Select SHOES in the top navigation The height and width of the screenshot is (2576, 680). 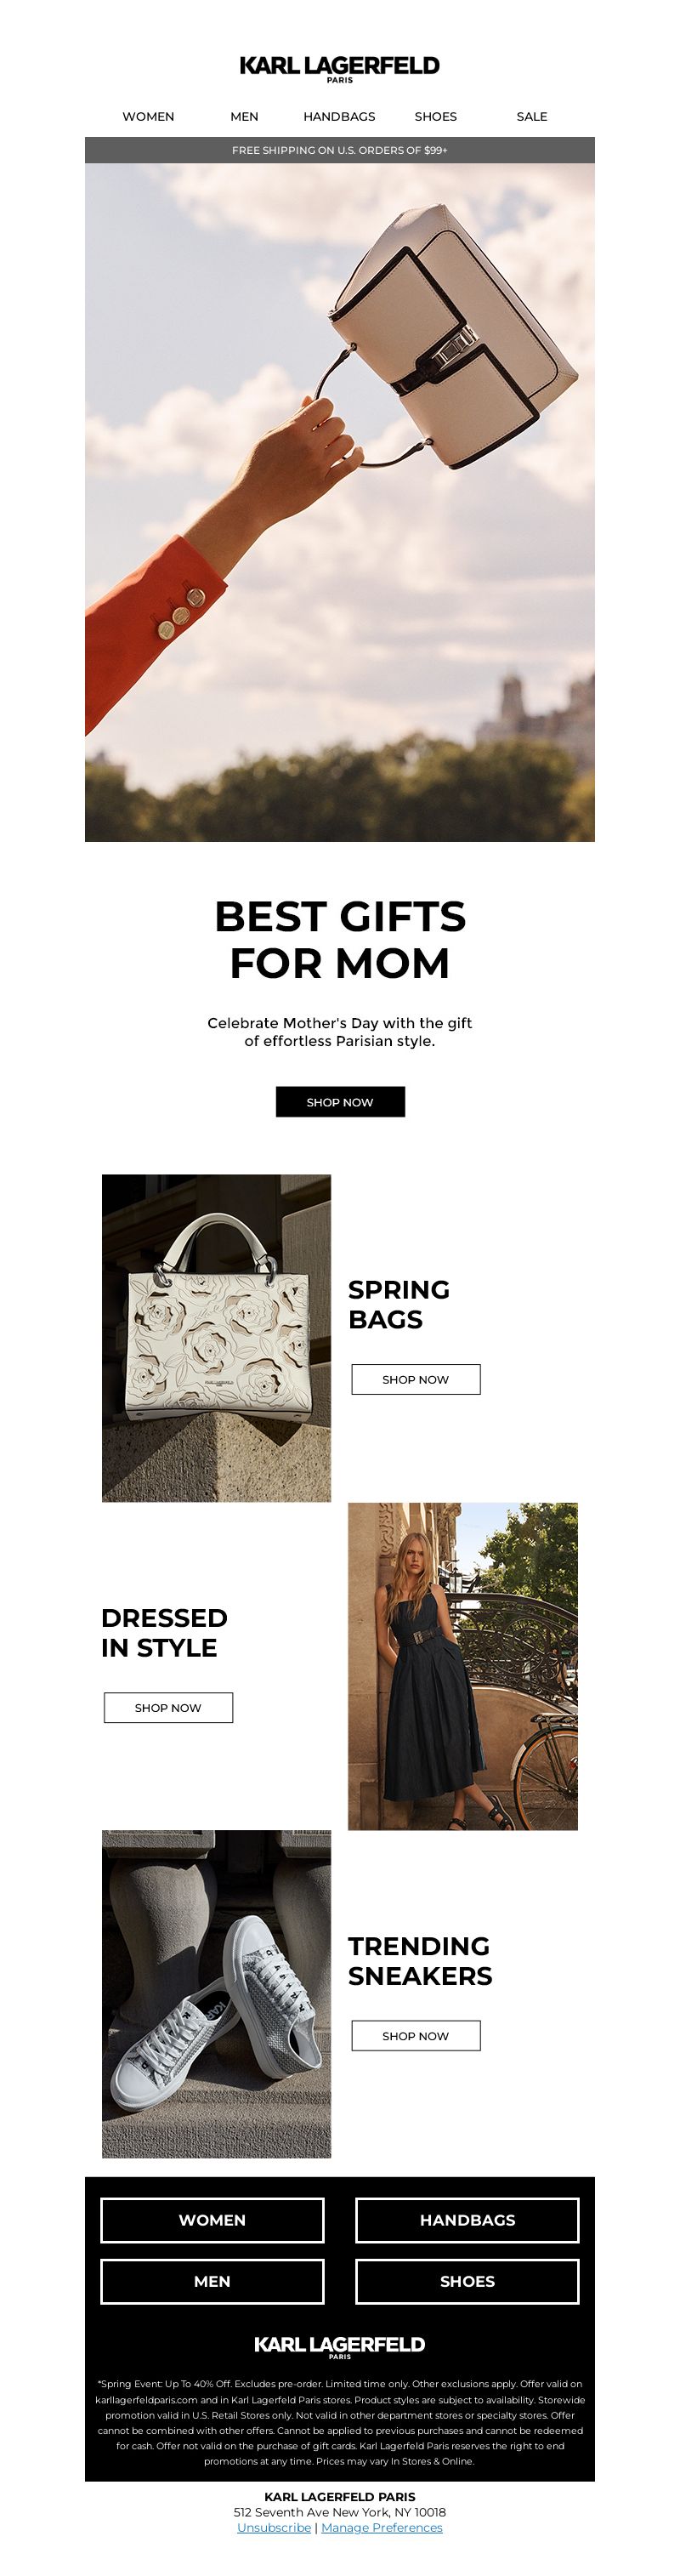point(436,117)
